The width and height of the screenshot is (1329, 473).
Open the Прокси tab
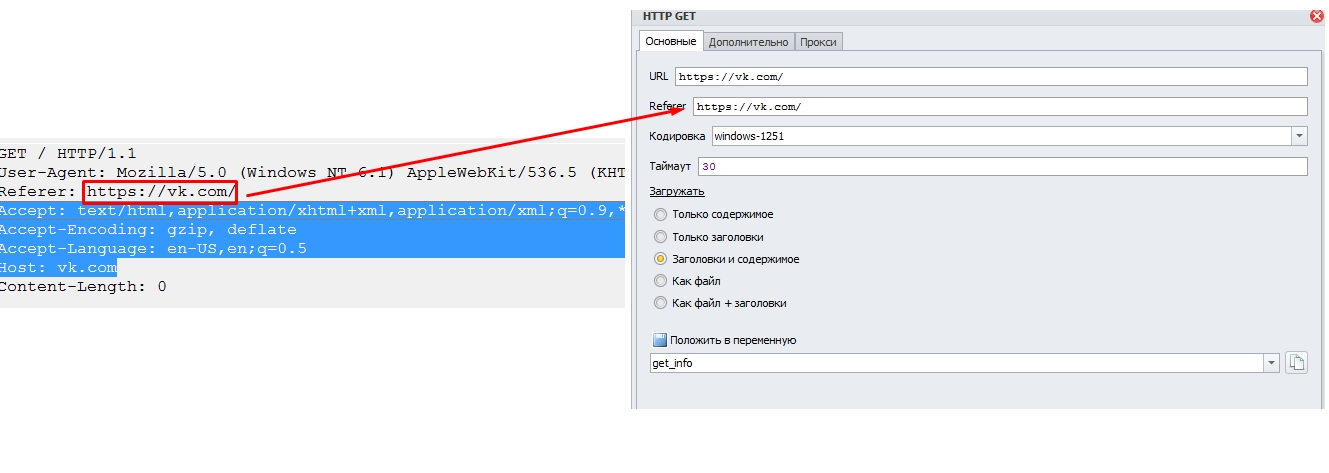tap(819, 42)
